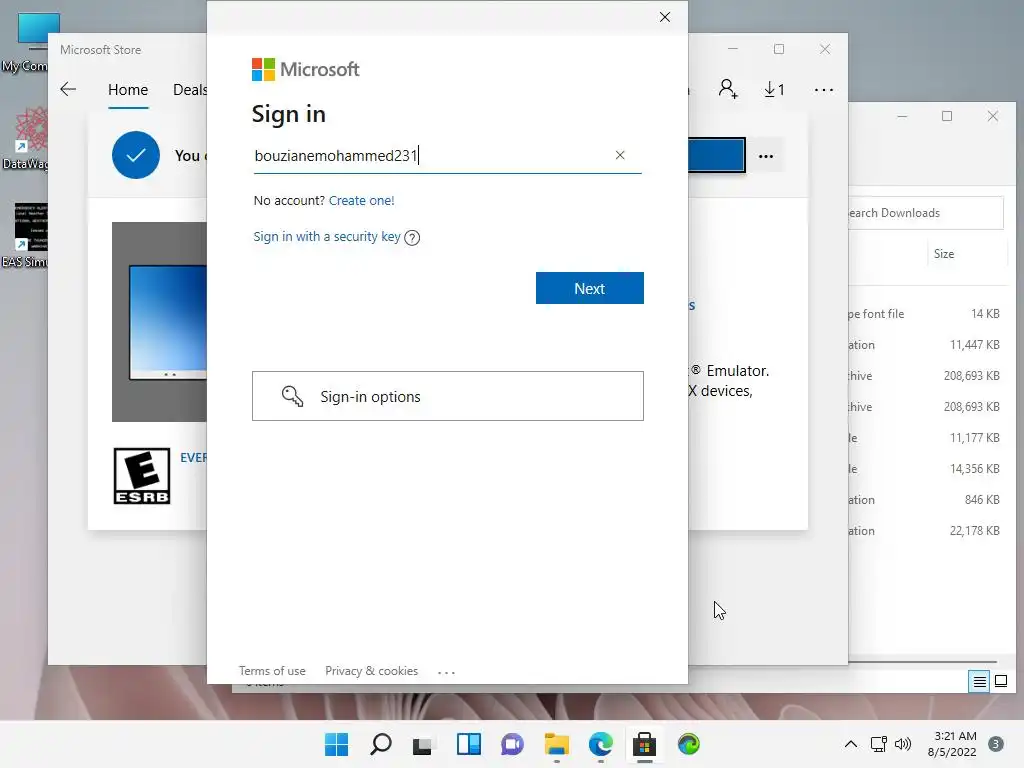Open the clock and date flyout
1024x768 pixels.
tap(952, 744)
